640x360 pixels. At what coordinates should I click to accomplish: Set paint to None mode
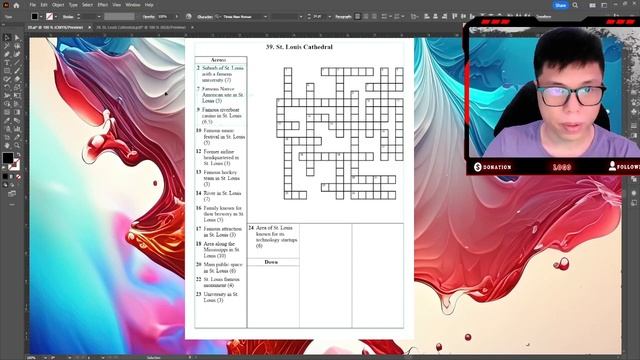(x=18, y=176)
